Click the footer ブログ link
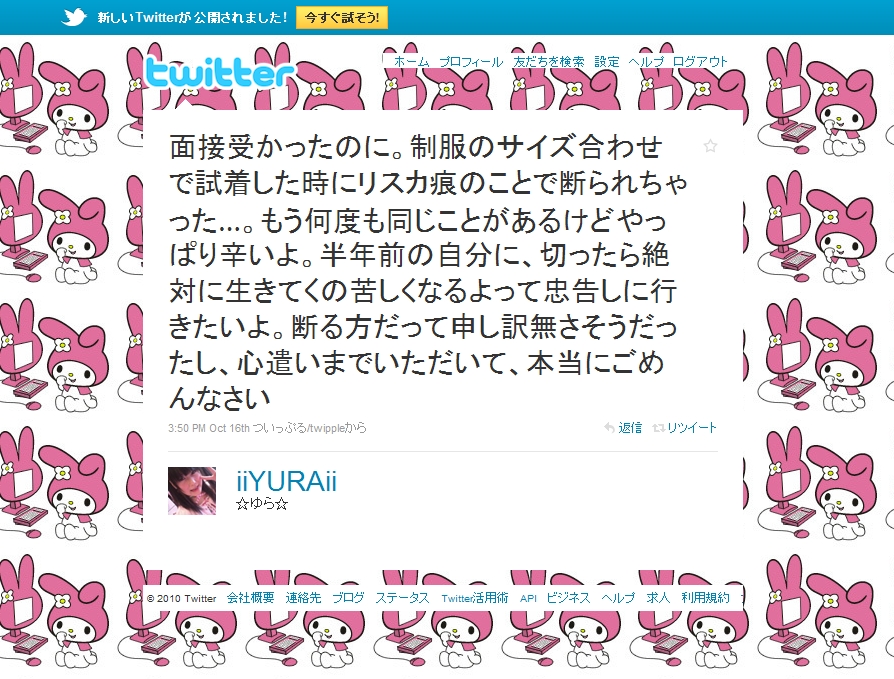894x679 pixels. (x=348, y=597)
